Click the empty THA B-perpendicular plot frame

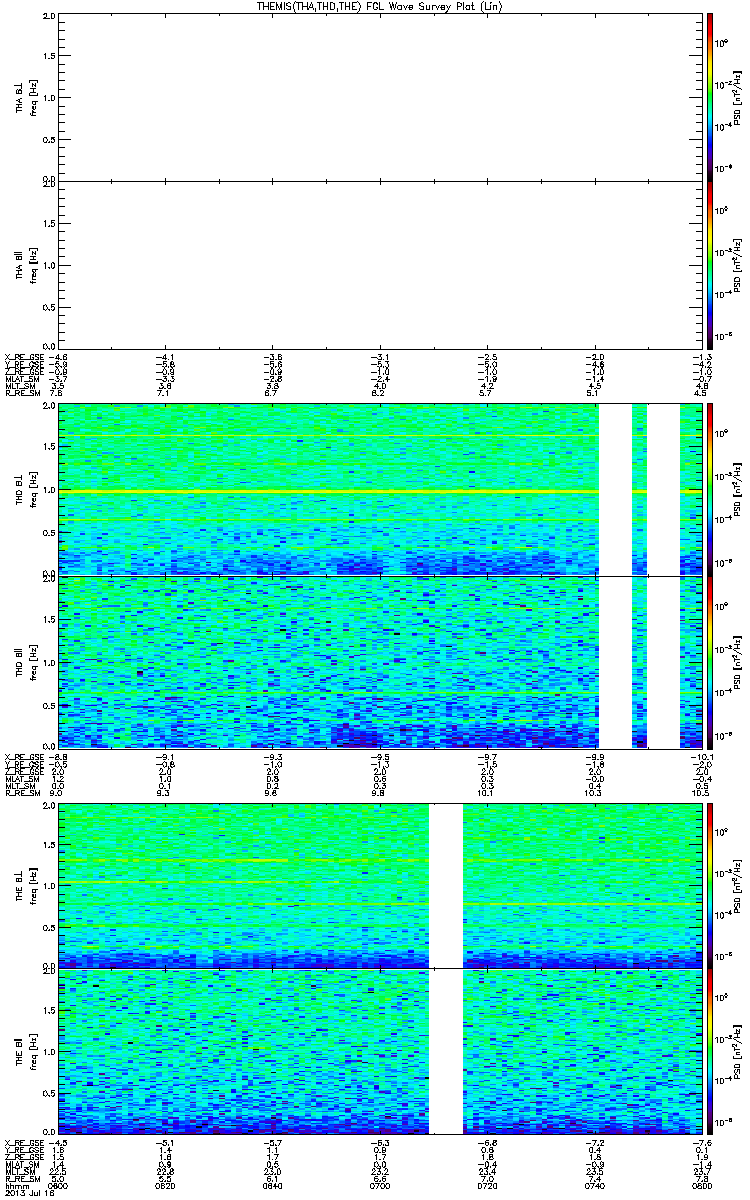[382, 96]
